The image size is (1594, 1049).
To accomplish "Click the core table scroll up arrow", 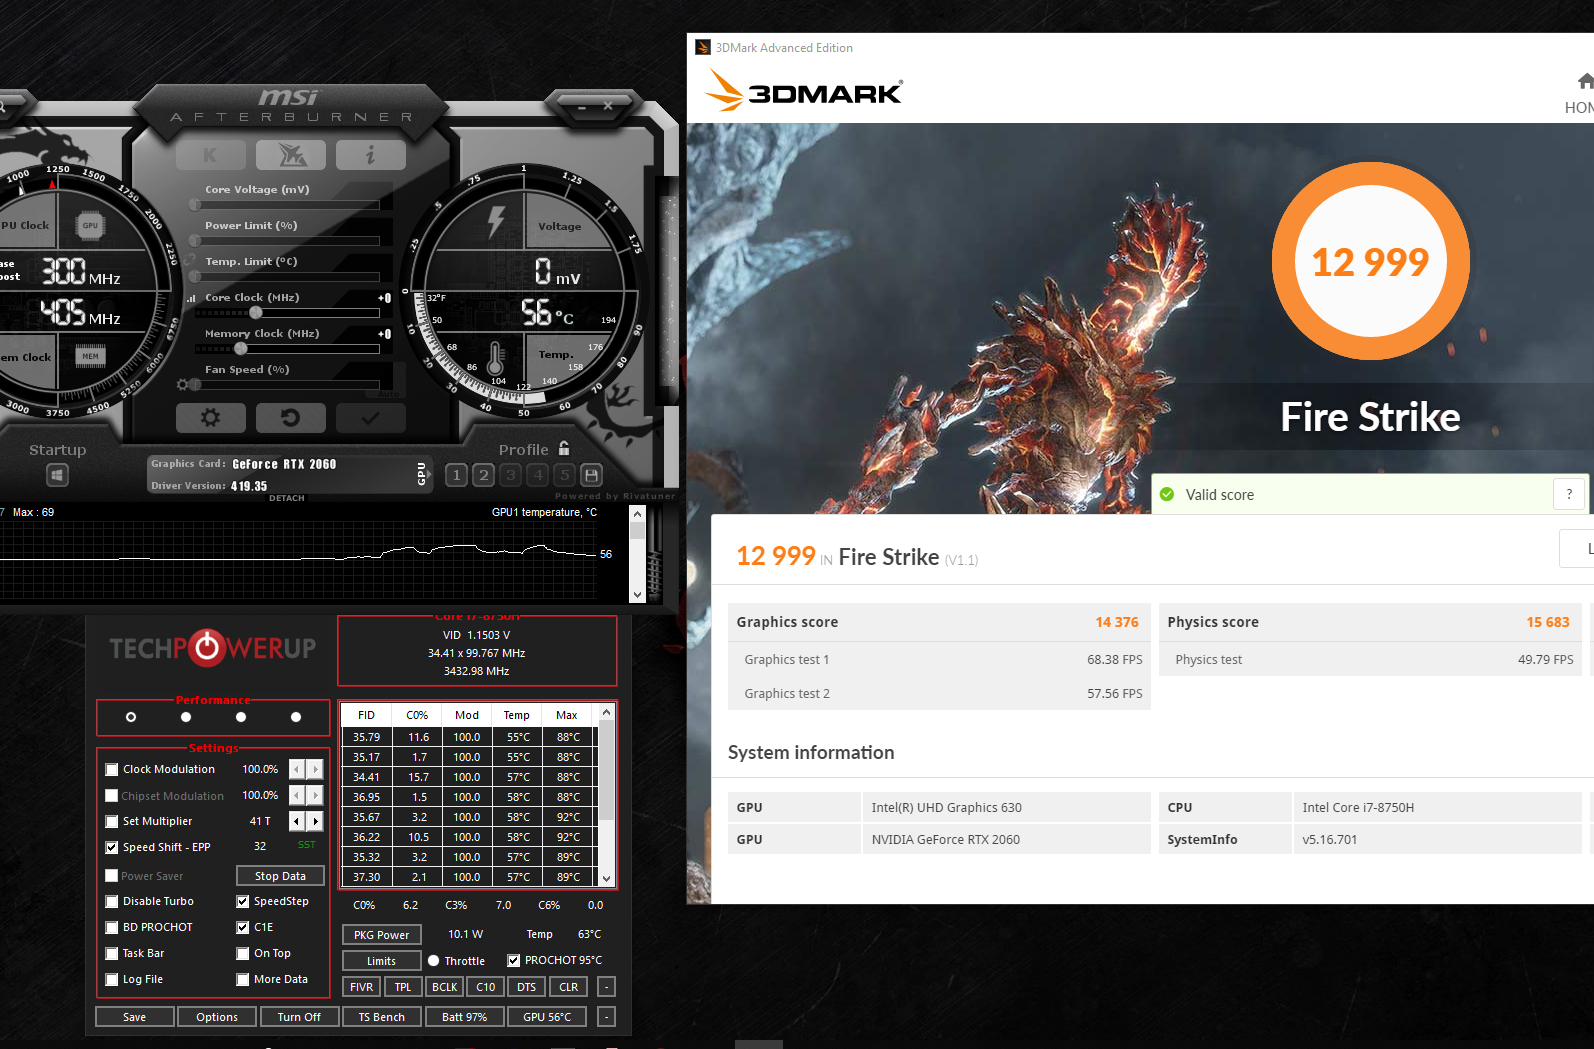I will click(606, 713).
